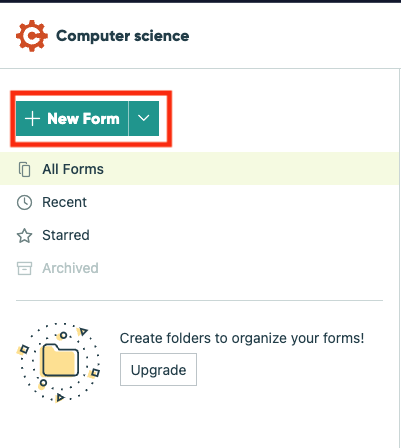Click the Computer science organization name
The height and width of the screenshot is (448, 401).
pyautogui.click(x=123, y=36)
